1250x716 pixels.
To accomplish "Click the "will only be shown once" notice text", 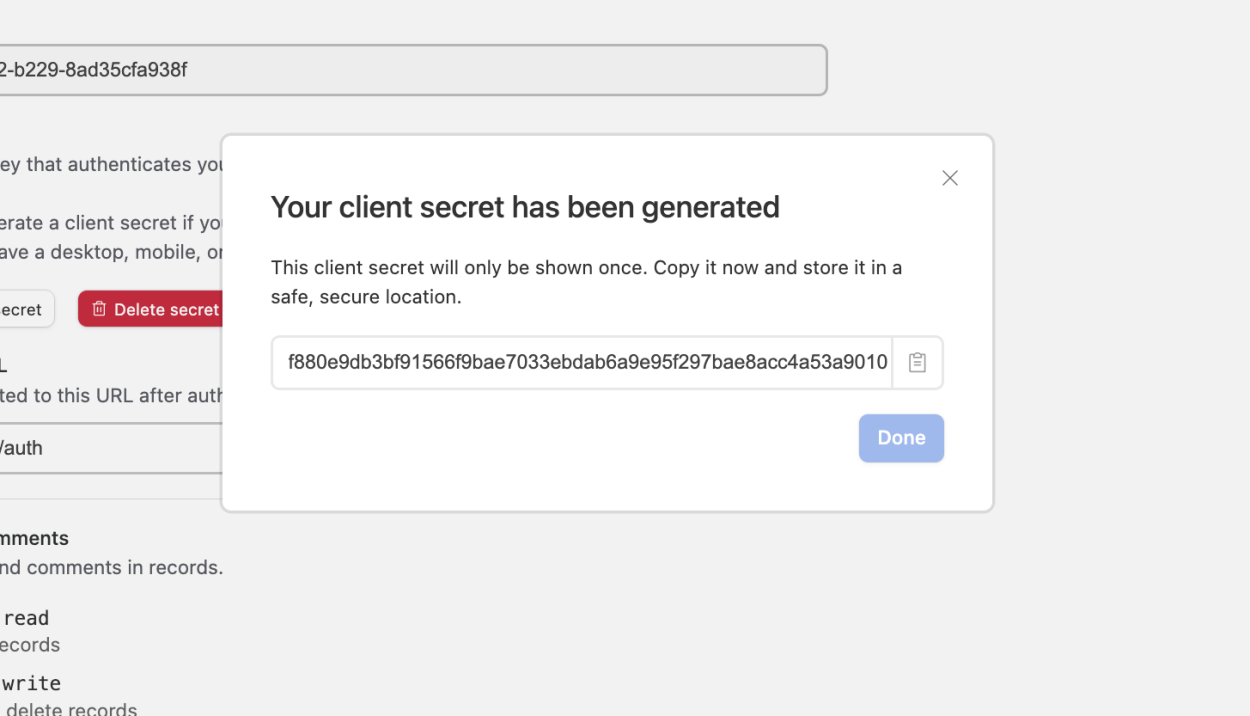I will click(x=586, y=268).
